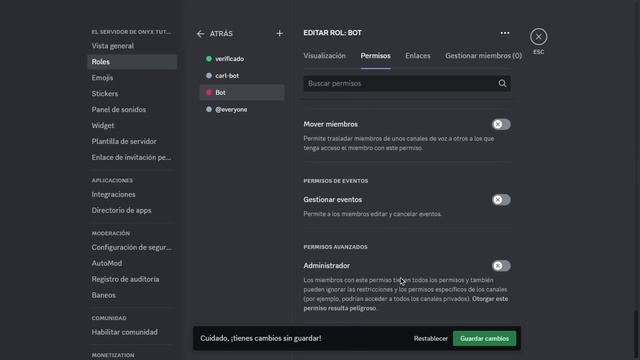Open the AutoMod settings
The height and width of the screenshot is (360, 640).
(x=132, y=263)
